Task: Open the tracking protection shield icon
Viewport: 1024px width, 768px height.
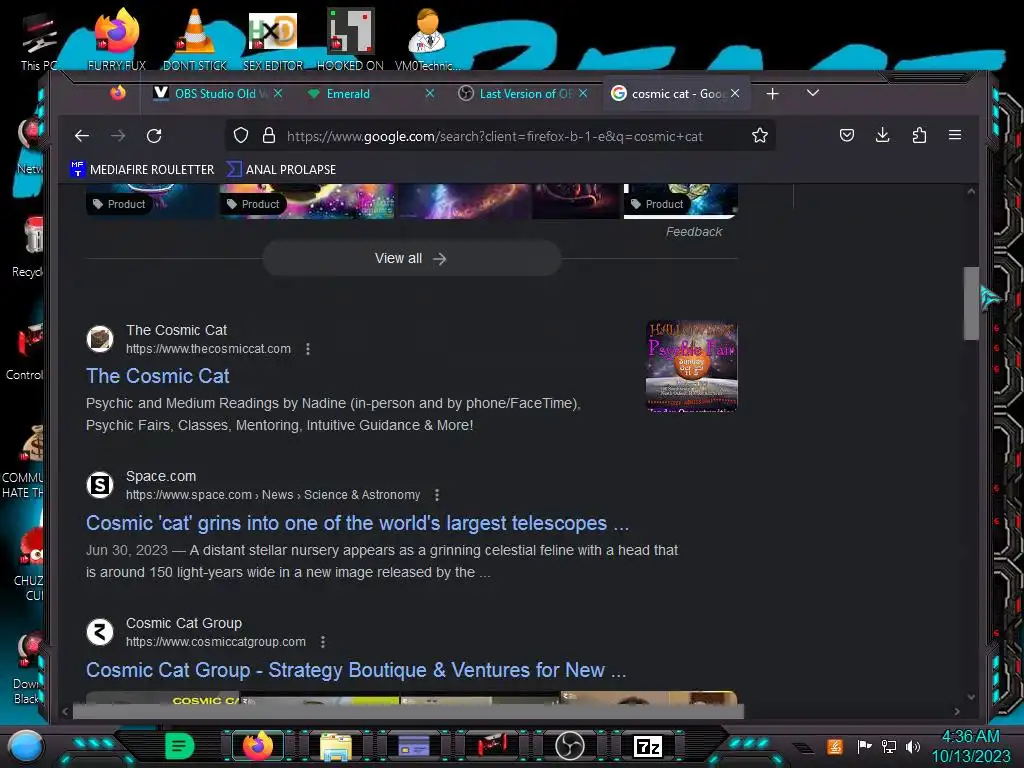Action: [241, 135]
